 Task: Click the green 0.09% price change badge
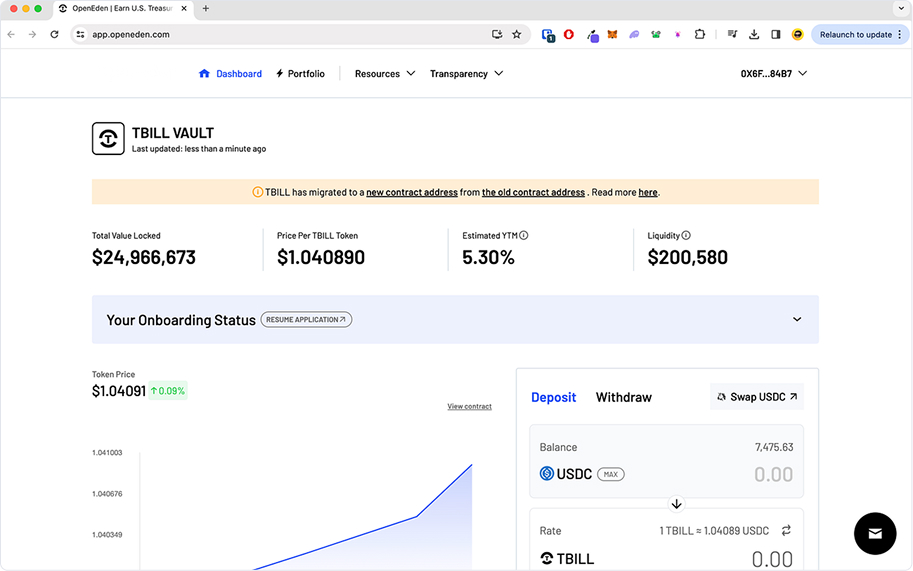tap(168, 391)
